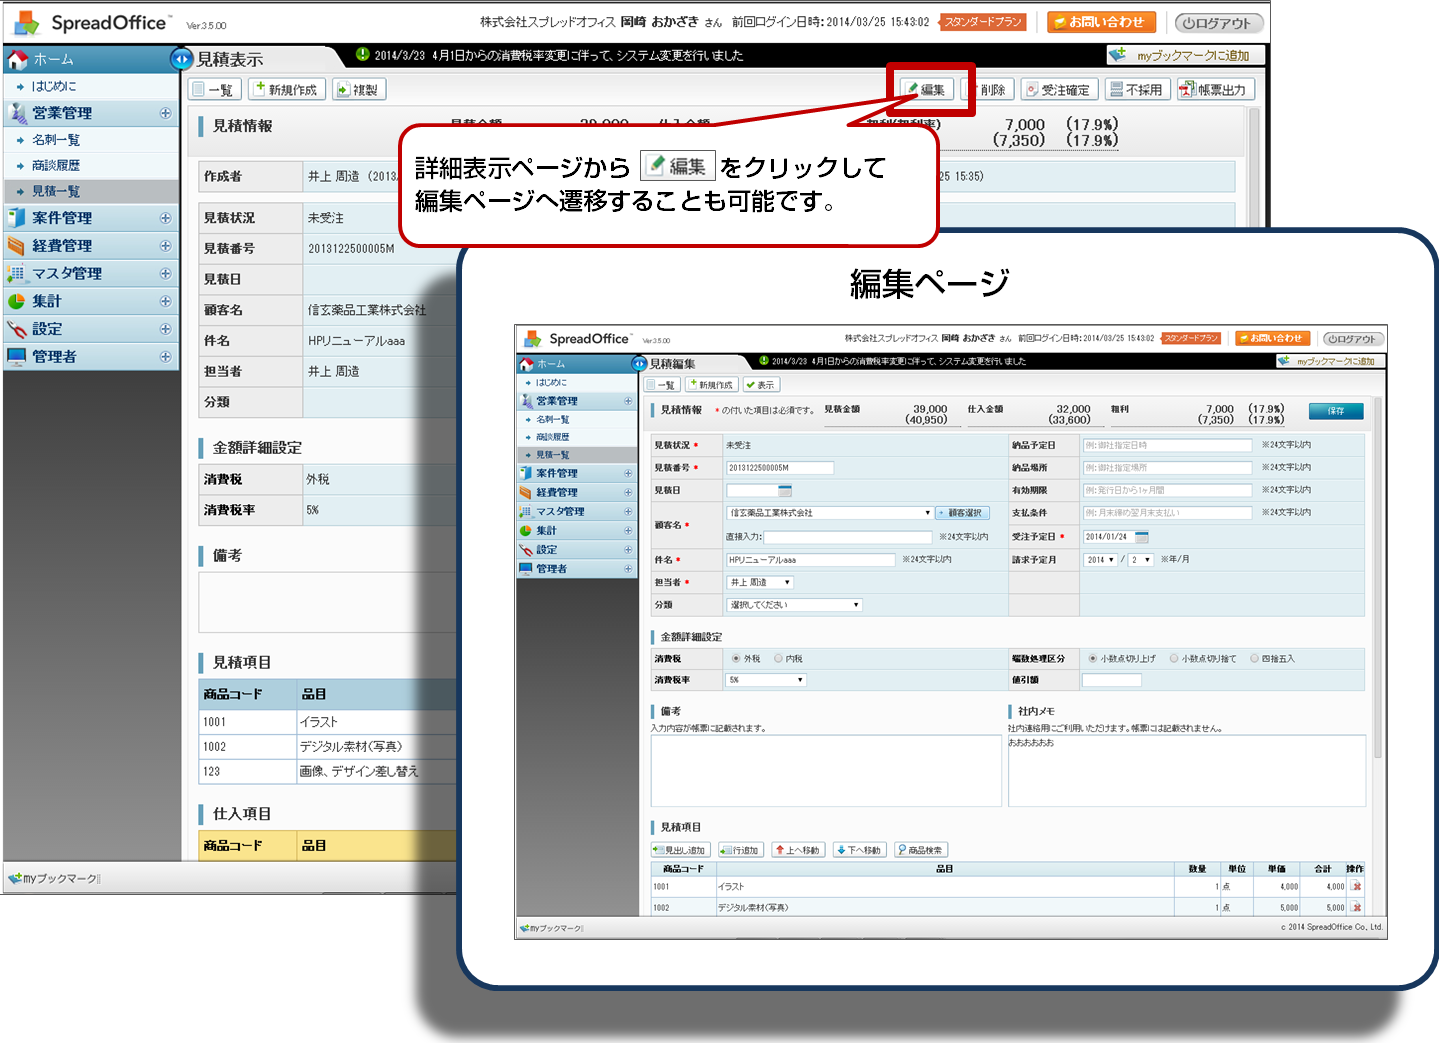The height and width of the screenshot is (1043, 1439).
Task: Open the 請求予定月 month dropdown
Action: (x=1141, y=560)
